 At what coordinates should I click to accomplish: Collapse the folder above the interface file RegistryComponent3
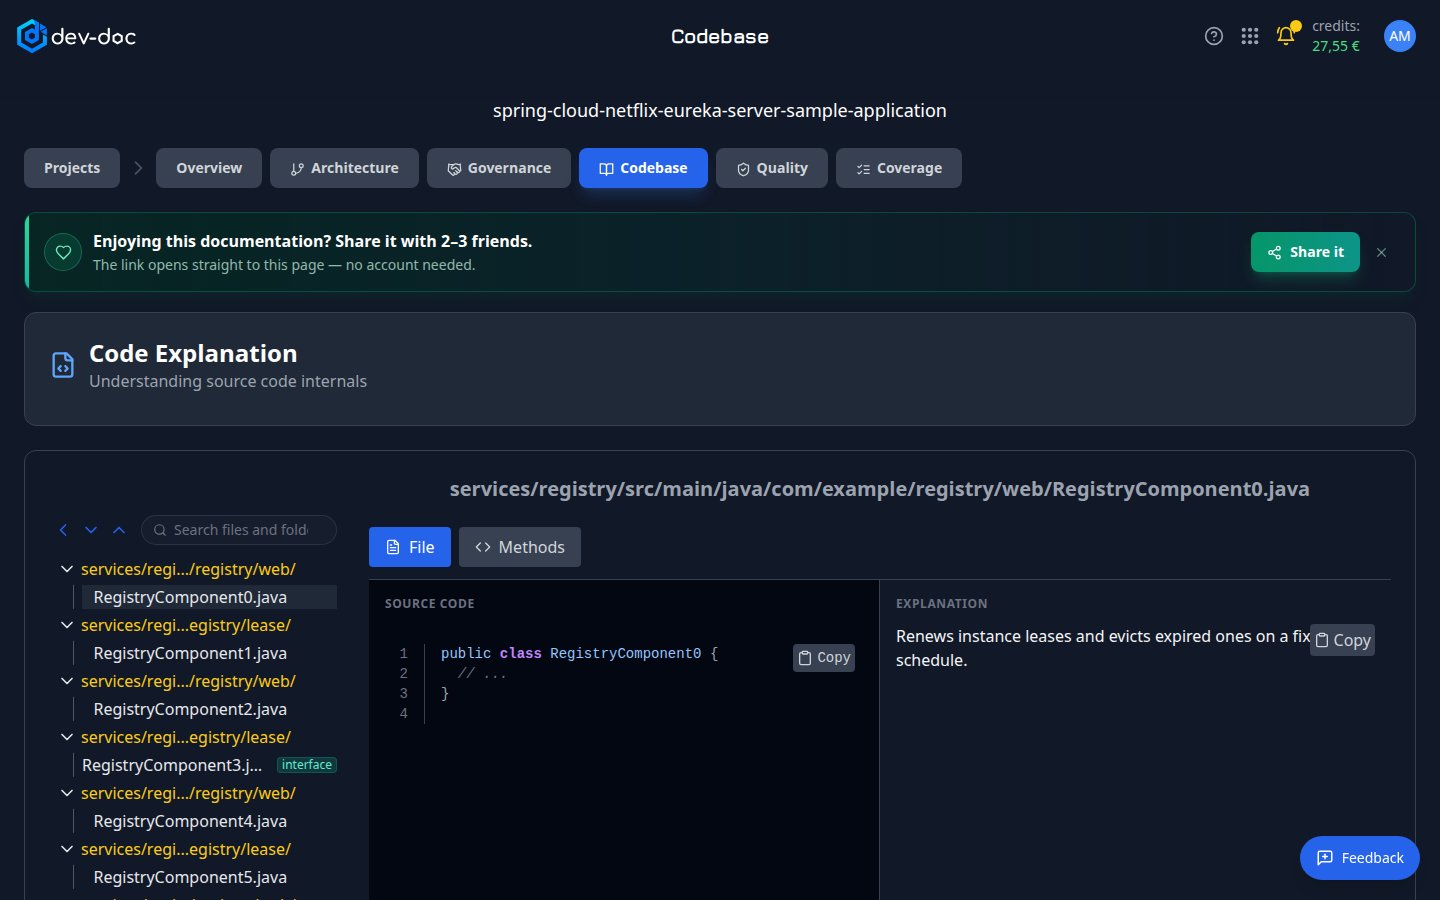(x=67, y=737)
